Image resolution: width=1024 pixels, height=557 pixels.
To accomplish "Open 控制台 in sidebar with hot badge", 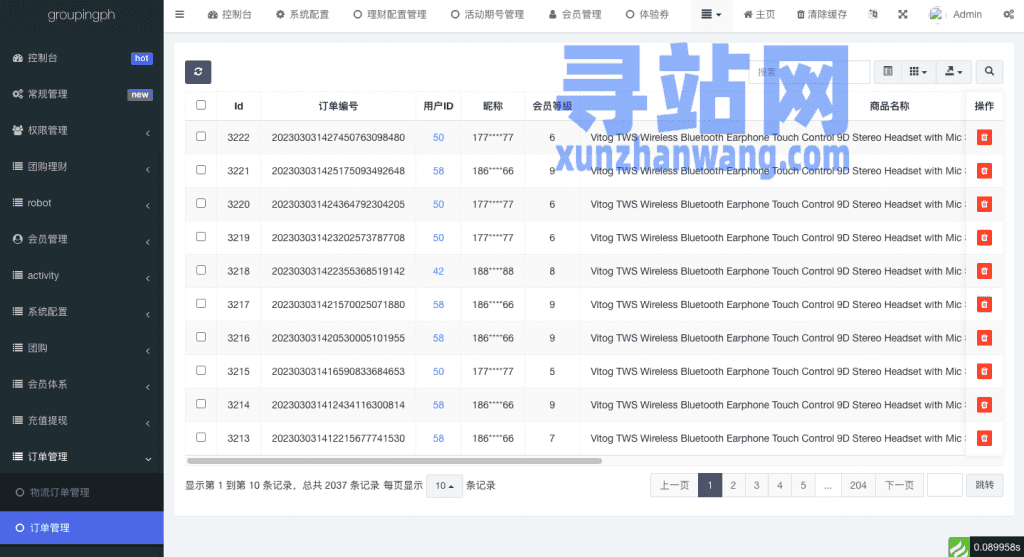I will pos(82,58).
